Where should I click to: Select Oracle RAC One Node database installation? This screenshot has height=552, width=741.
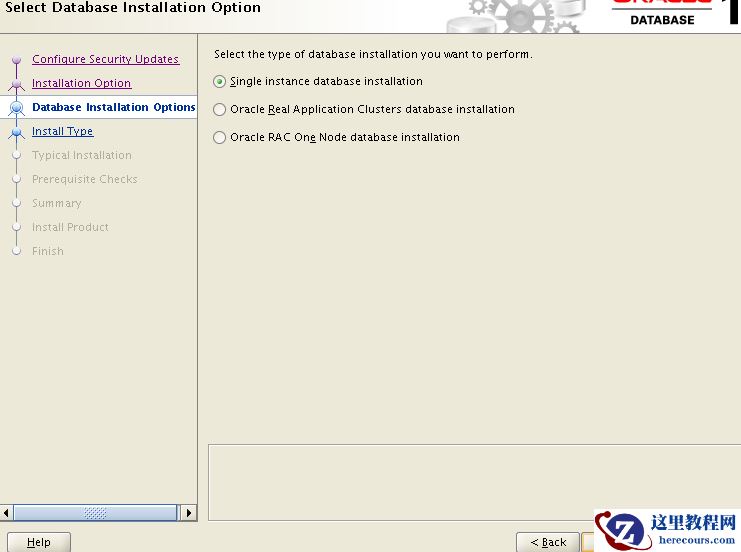(219, 138)
